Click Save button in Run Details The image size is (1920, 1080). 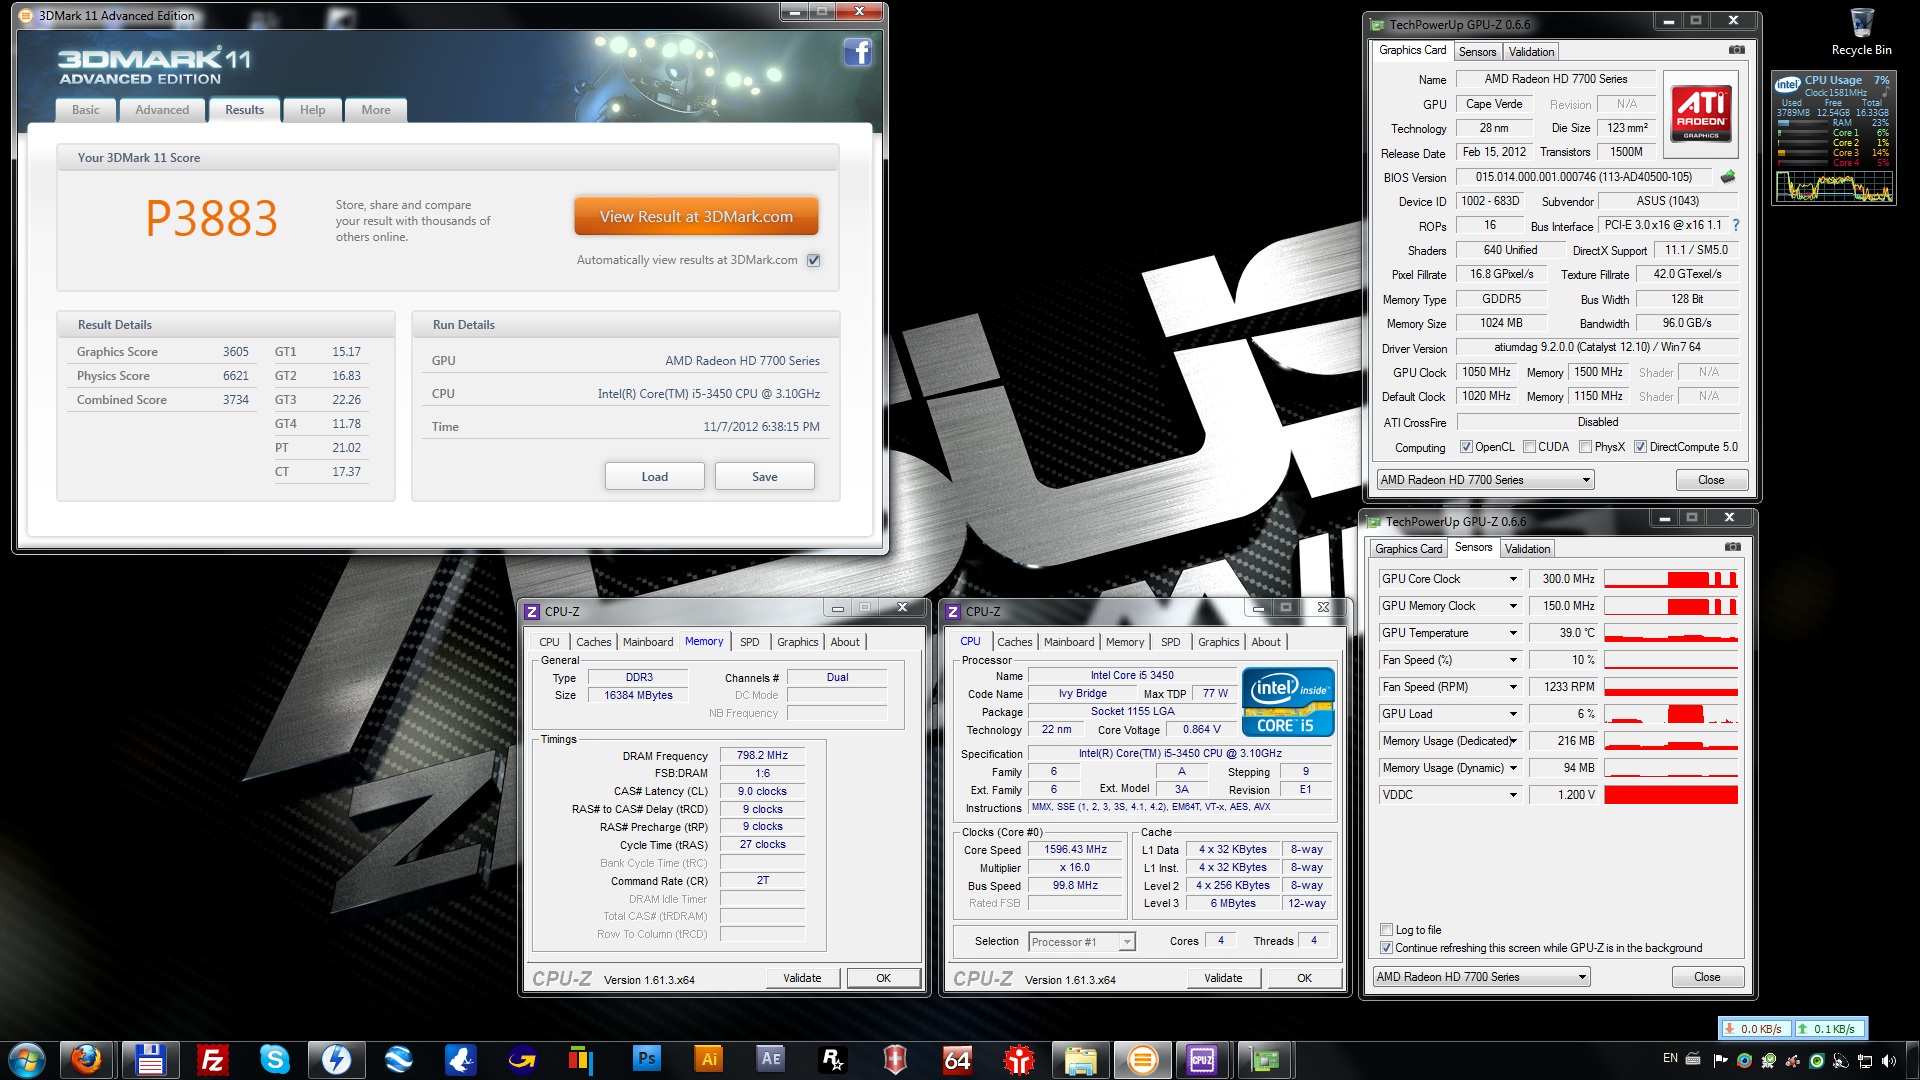pyautogui.click(x=764, y=477)
